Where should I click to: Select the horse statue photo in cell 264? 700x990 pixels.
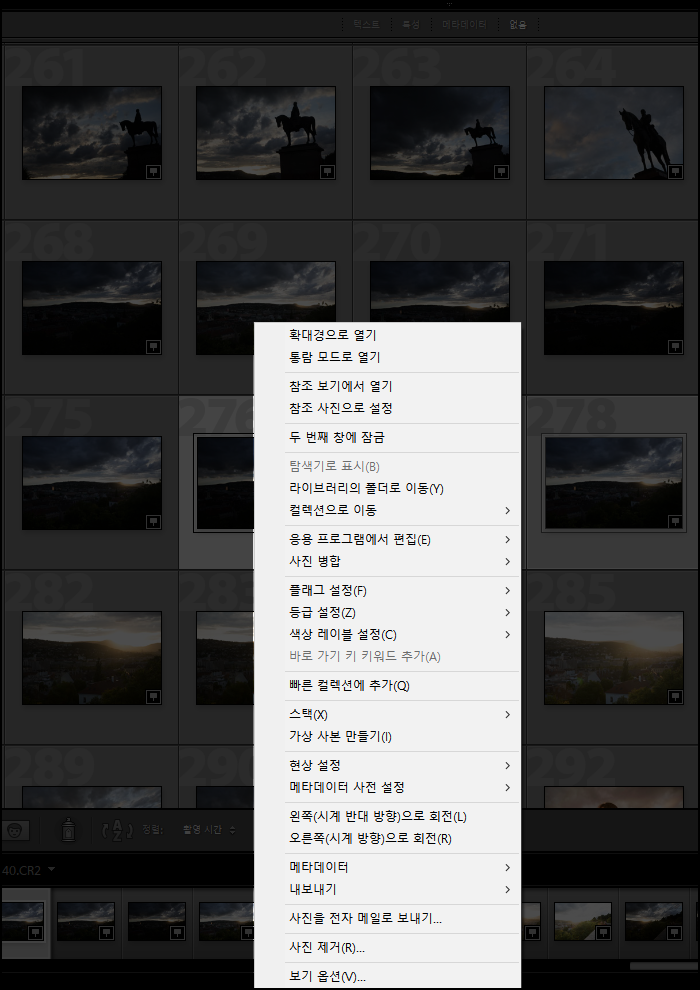click(x=614, y=133)
